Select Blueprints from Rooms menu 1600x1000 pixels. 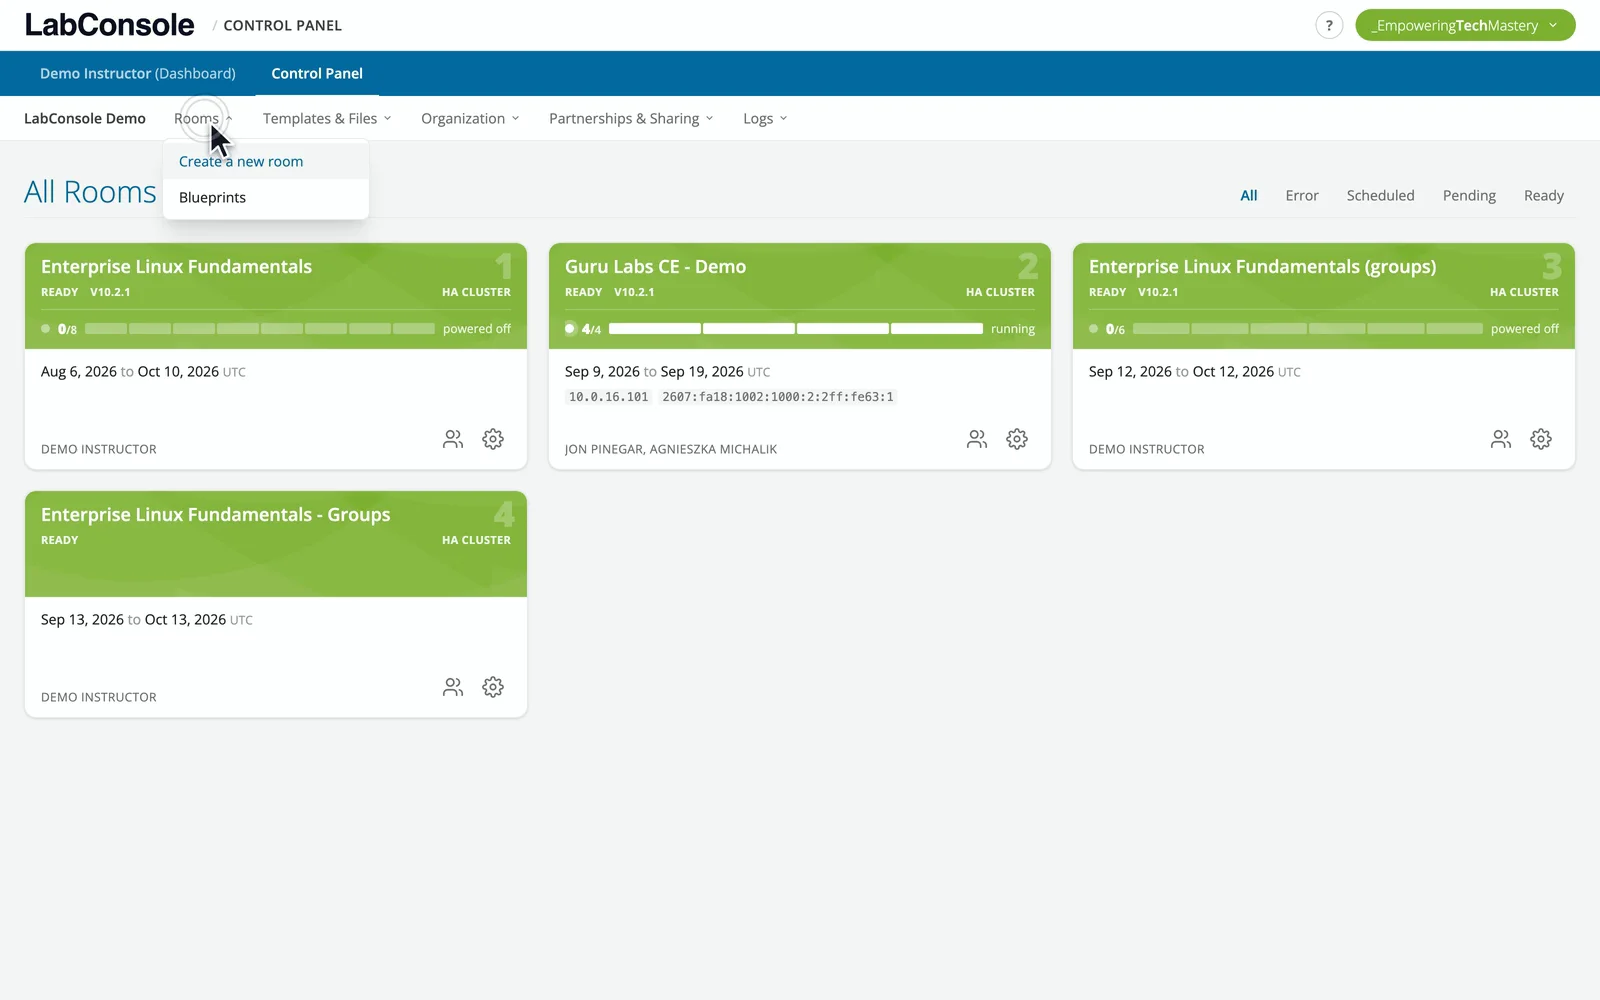pos(266,198)
